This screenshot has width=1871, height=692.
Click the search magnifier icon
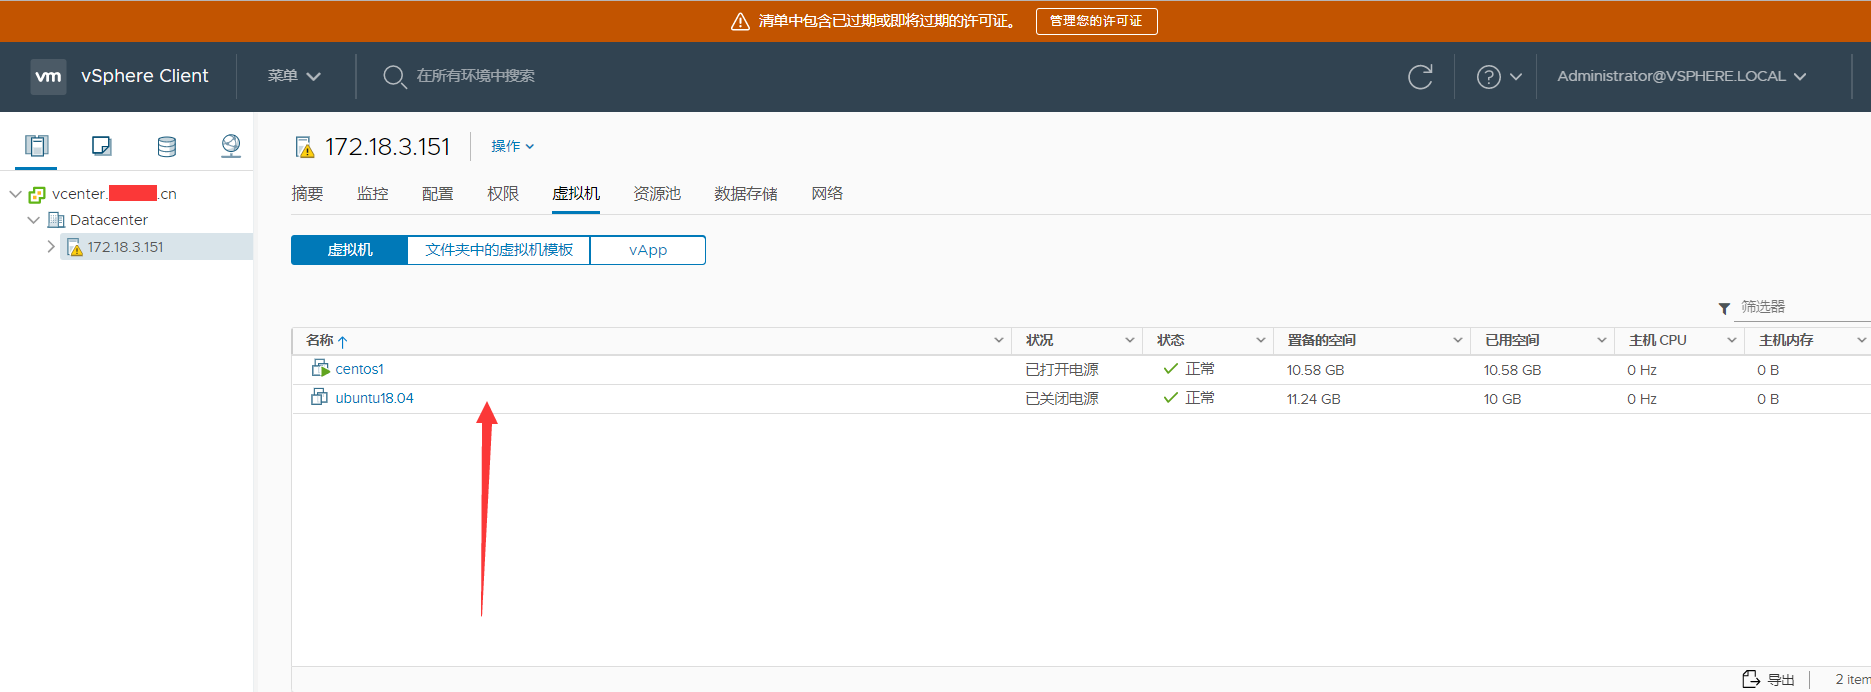pos(394,77)
